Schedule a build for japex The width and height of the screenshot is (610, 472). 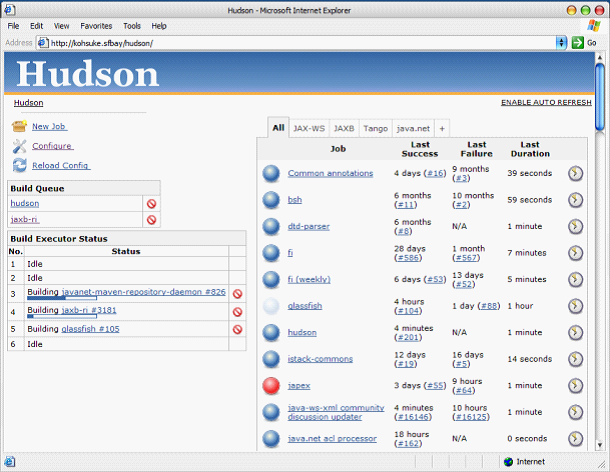(575, 386)
